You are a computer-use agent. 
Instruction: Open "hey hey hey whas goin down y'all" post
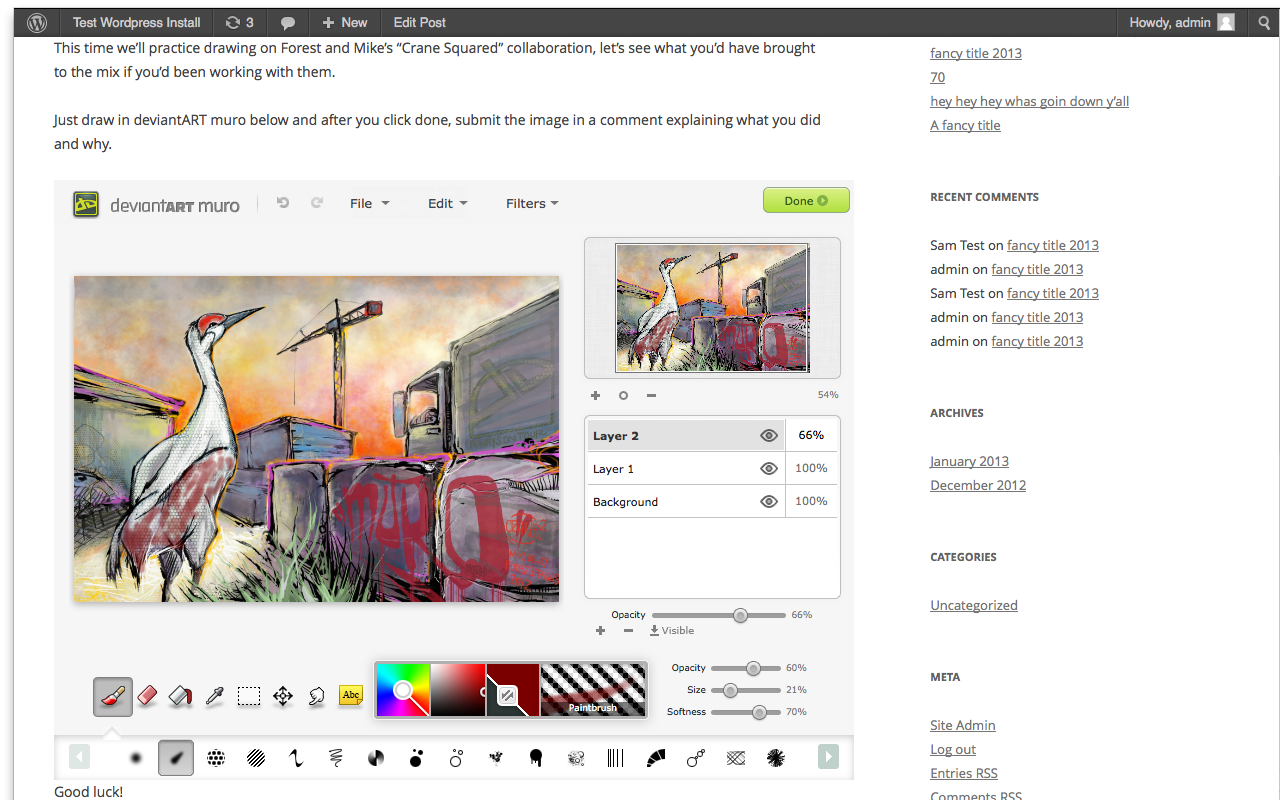tap(1030, 101)
